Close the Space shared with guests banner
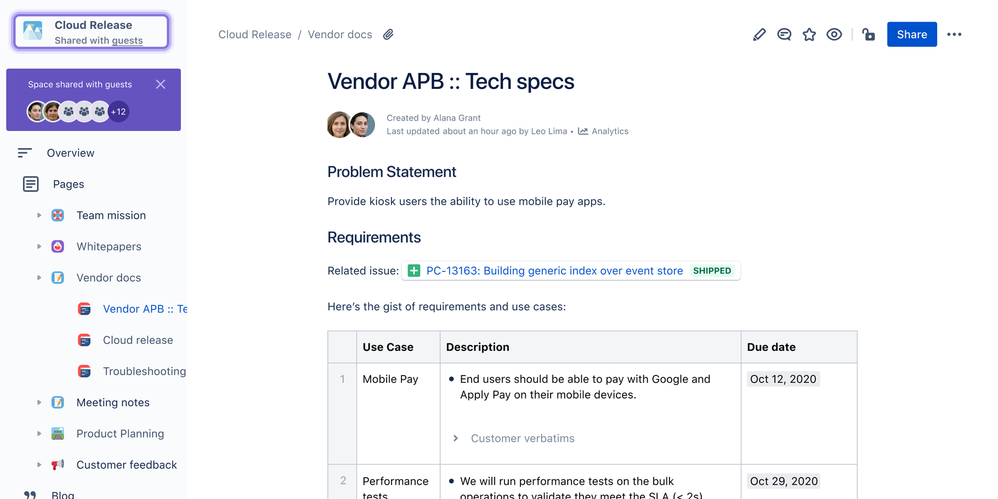Viewport: 998px width, 499px height. (x=161, y=85)
